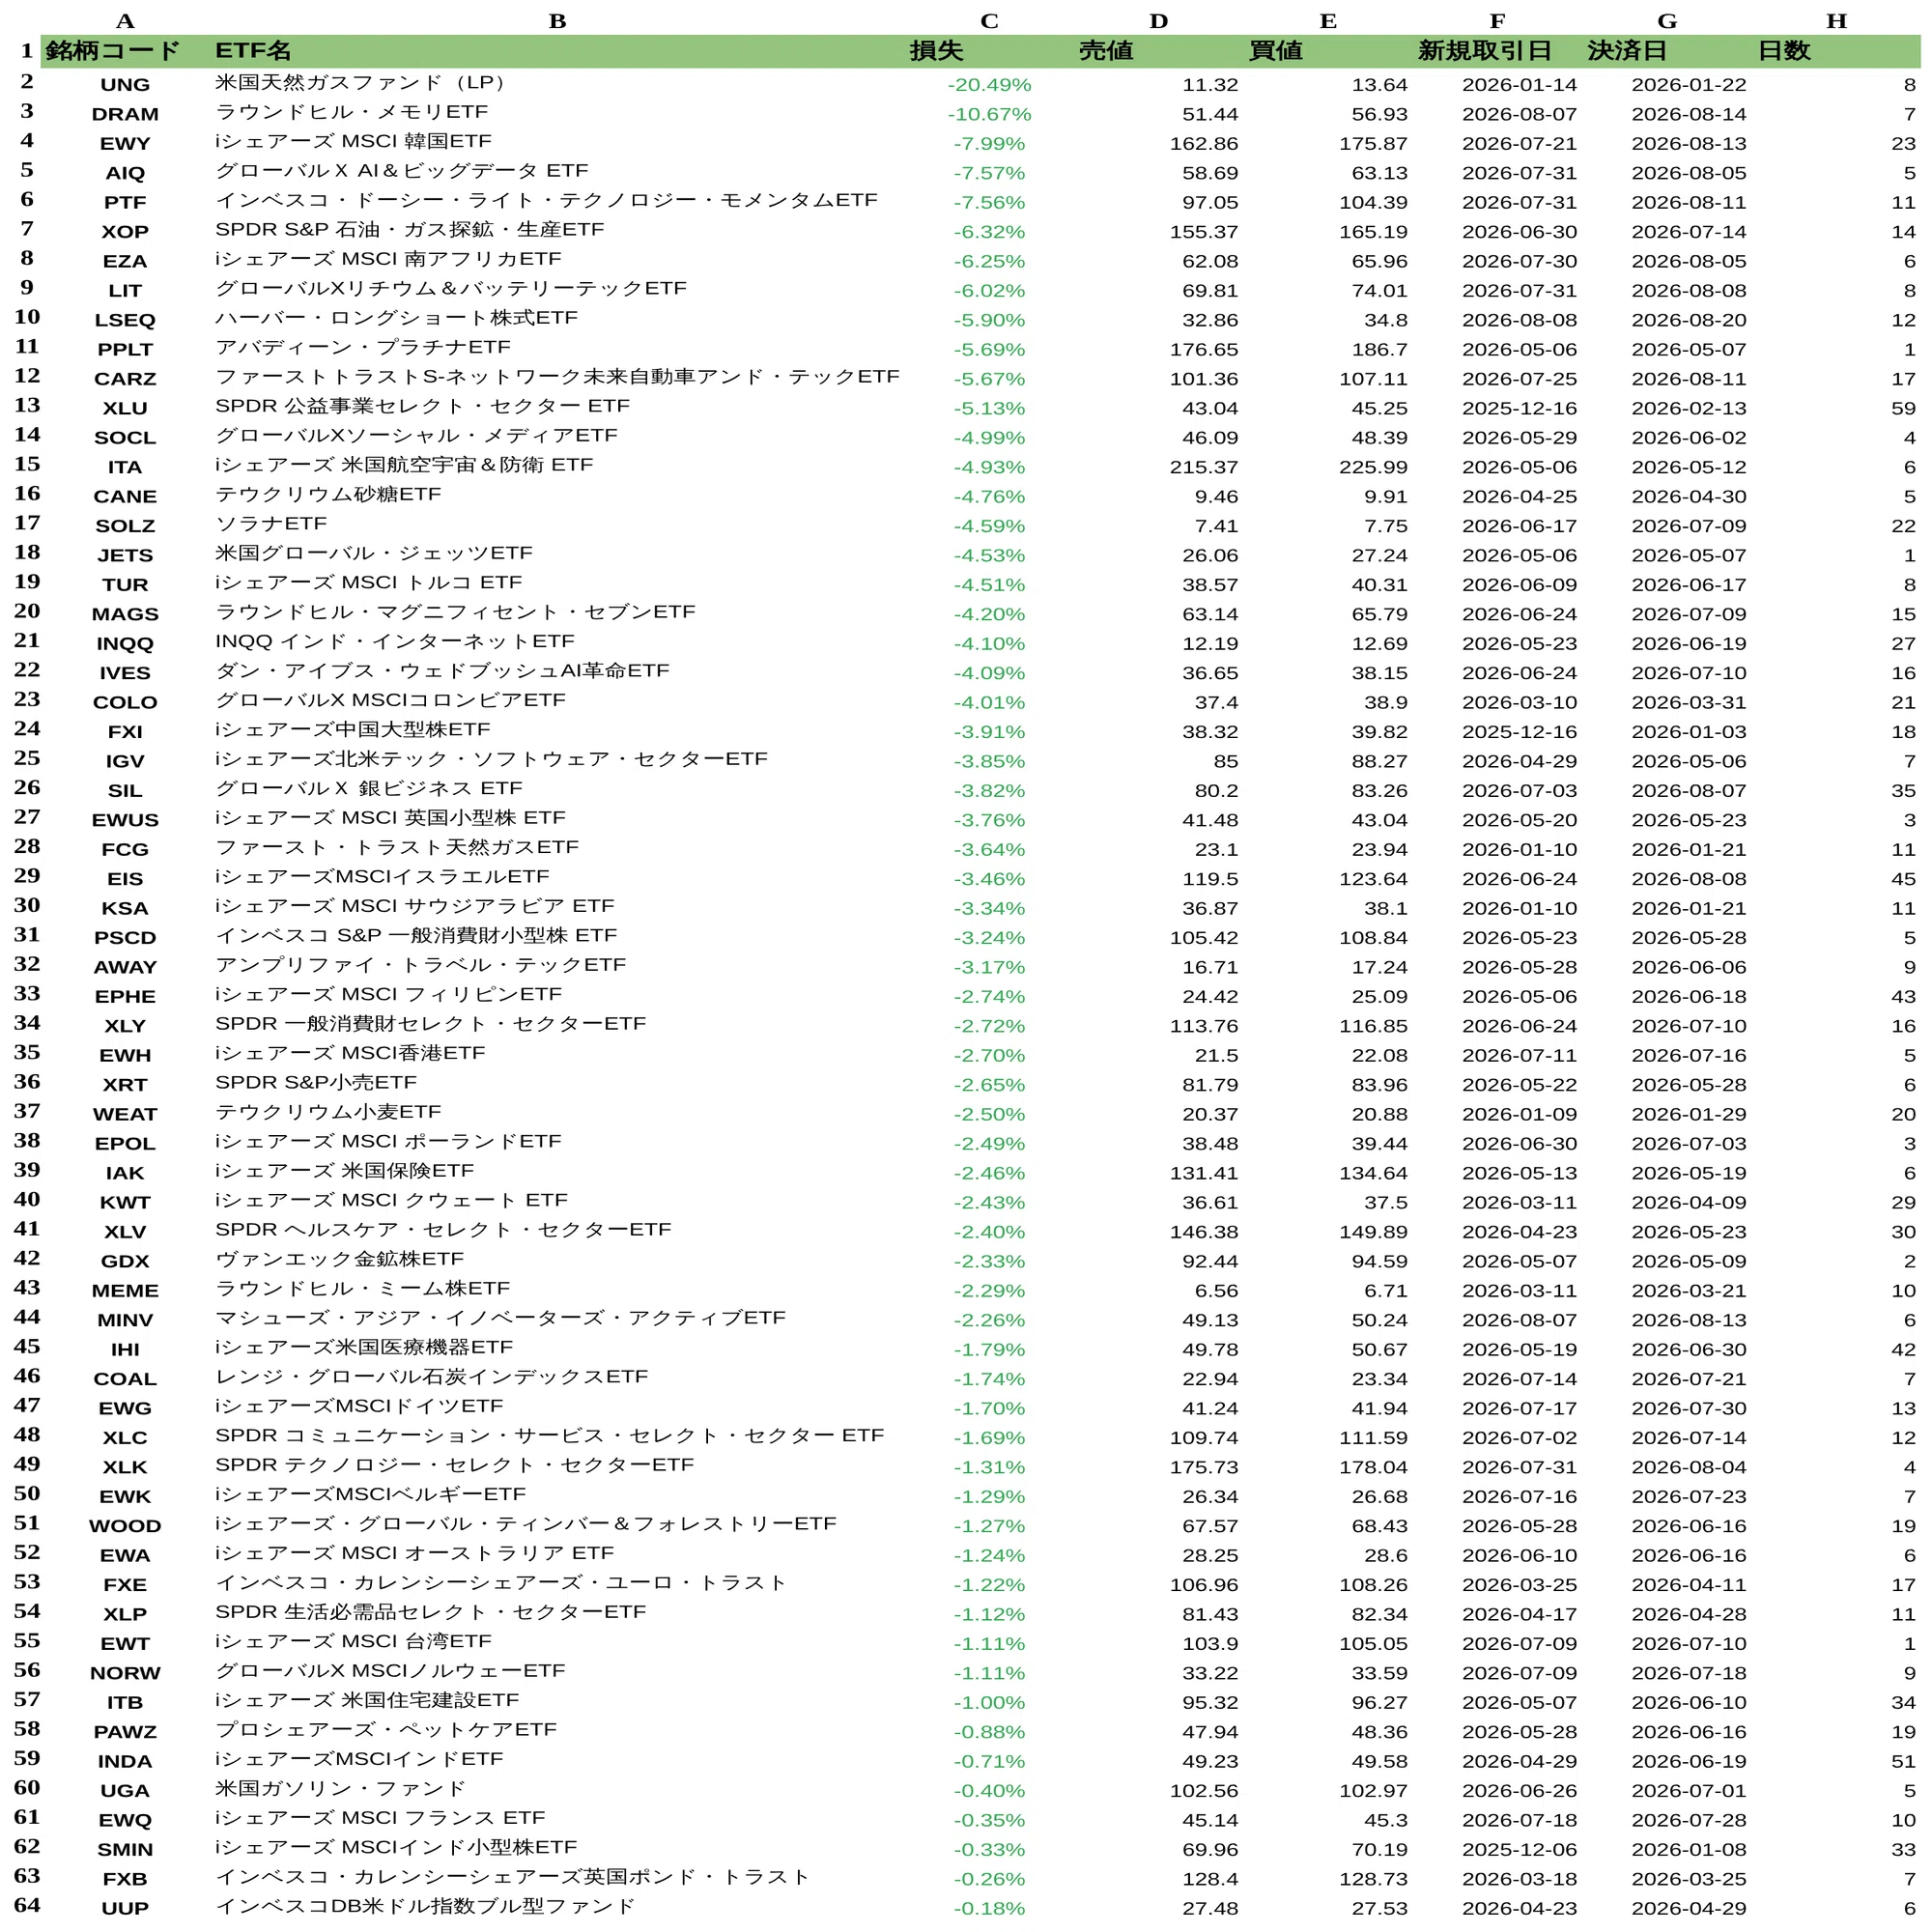
Task: Select the 決済日 header cell
Action: click(1666, 51)
